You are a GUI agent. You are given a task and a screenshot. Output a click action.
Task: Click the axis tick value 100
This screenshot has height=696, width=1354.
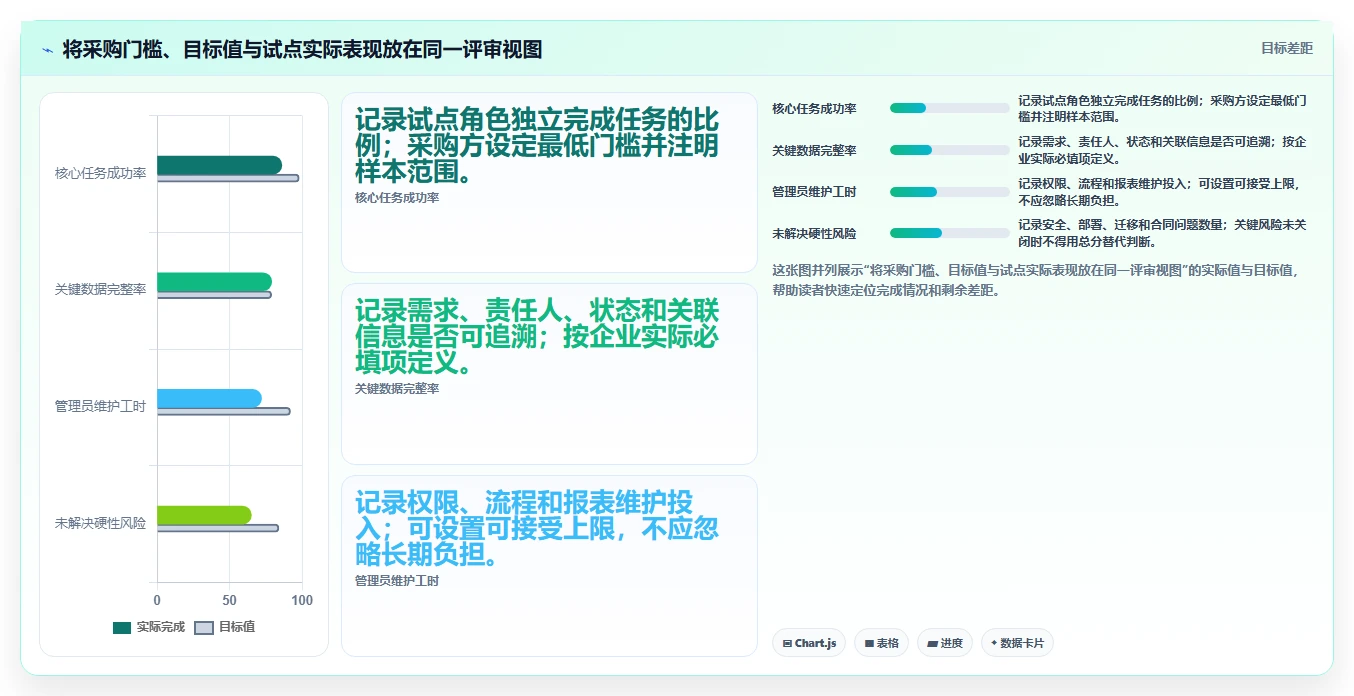click(302, 600)
